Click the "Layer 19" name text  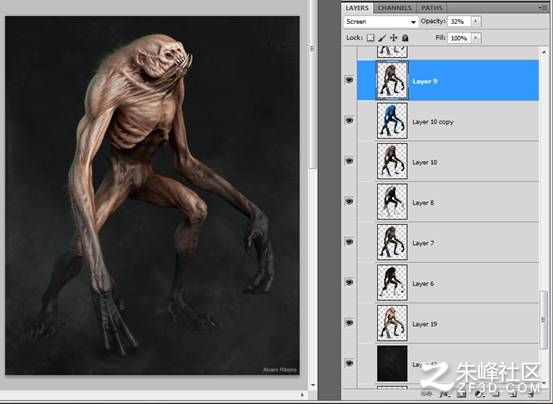pos(425,324)
